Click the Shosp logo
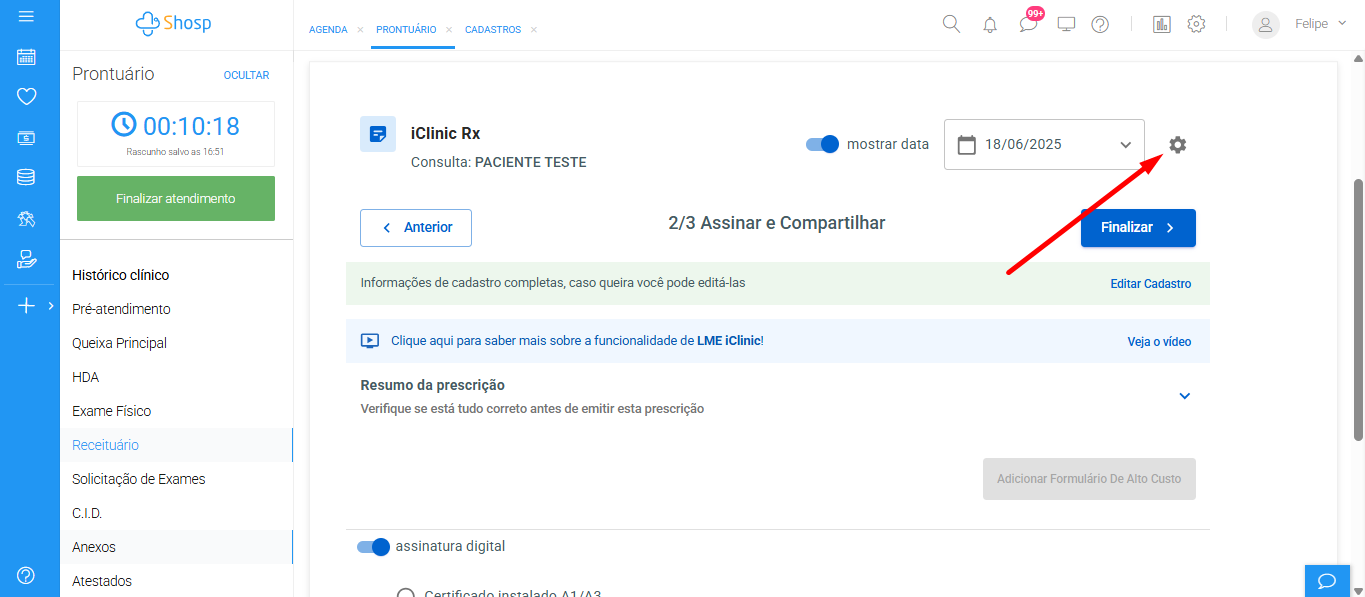The image size is (1365, 597). [174, 23]
